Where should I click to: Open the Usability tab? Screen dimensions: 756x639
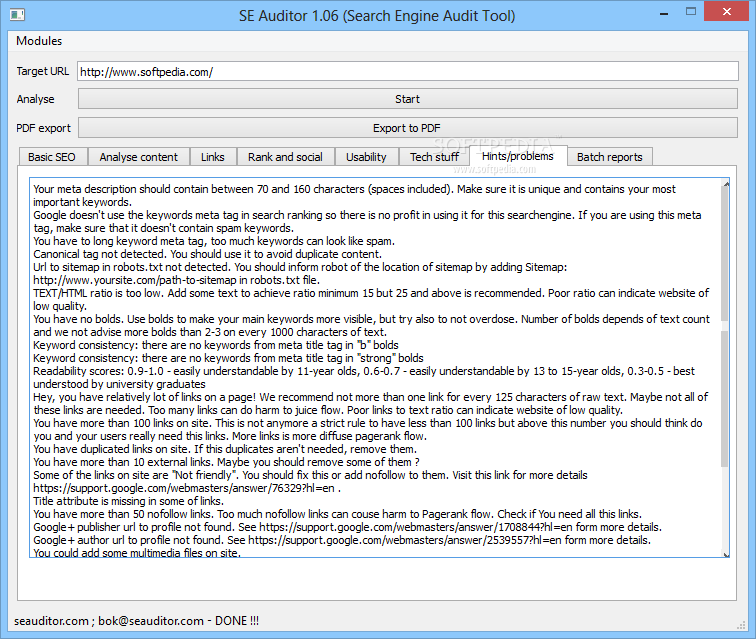click(366, 157)
